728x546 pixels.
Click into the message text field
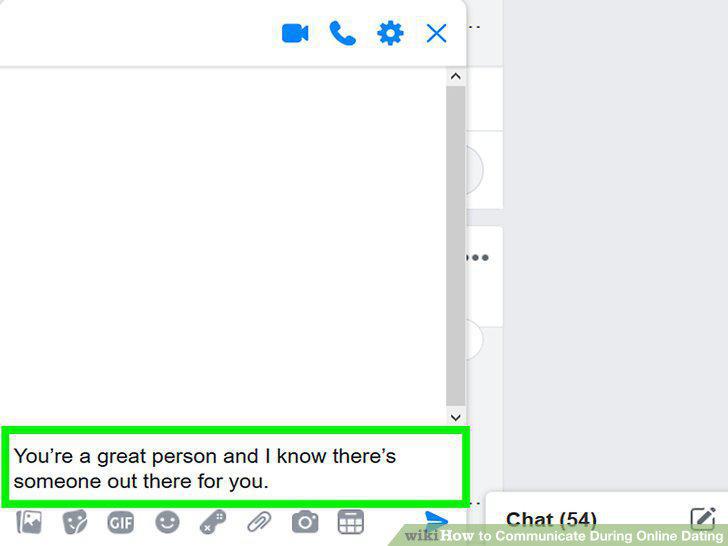(235, 468)
